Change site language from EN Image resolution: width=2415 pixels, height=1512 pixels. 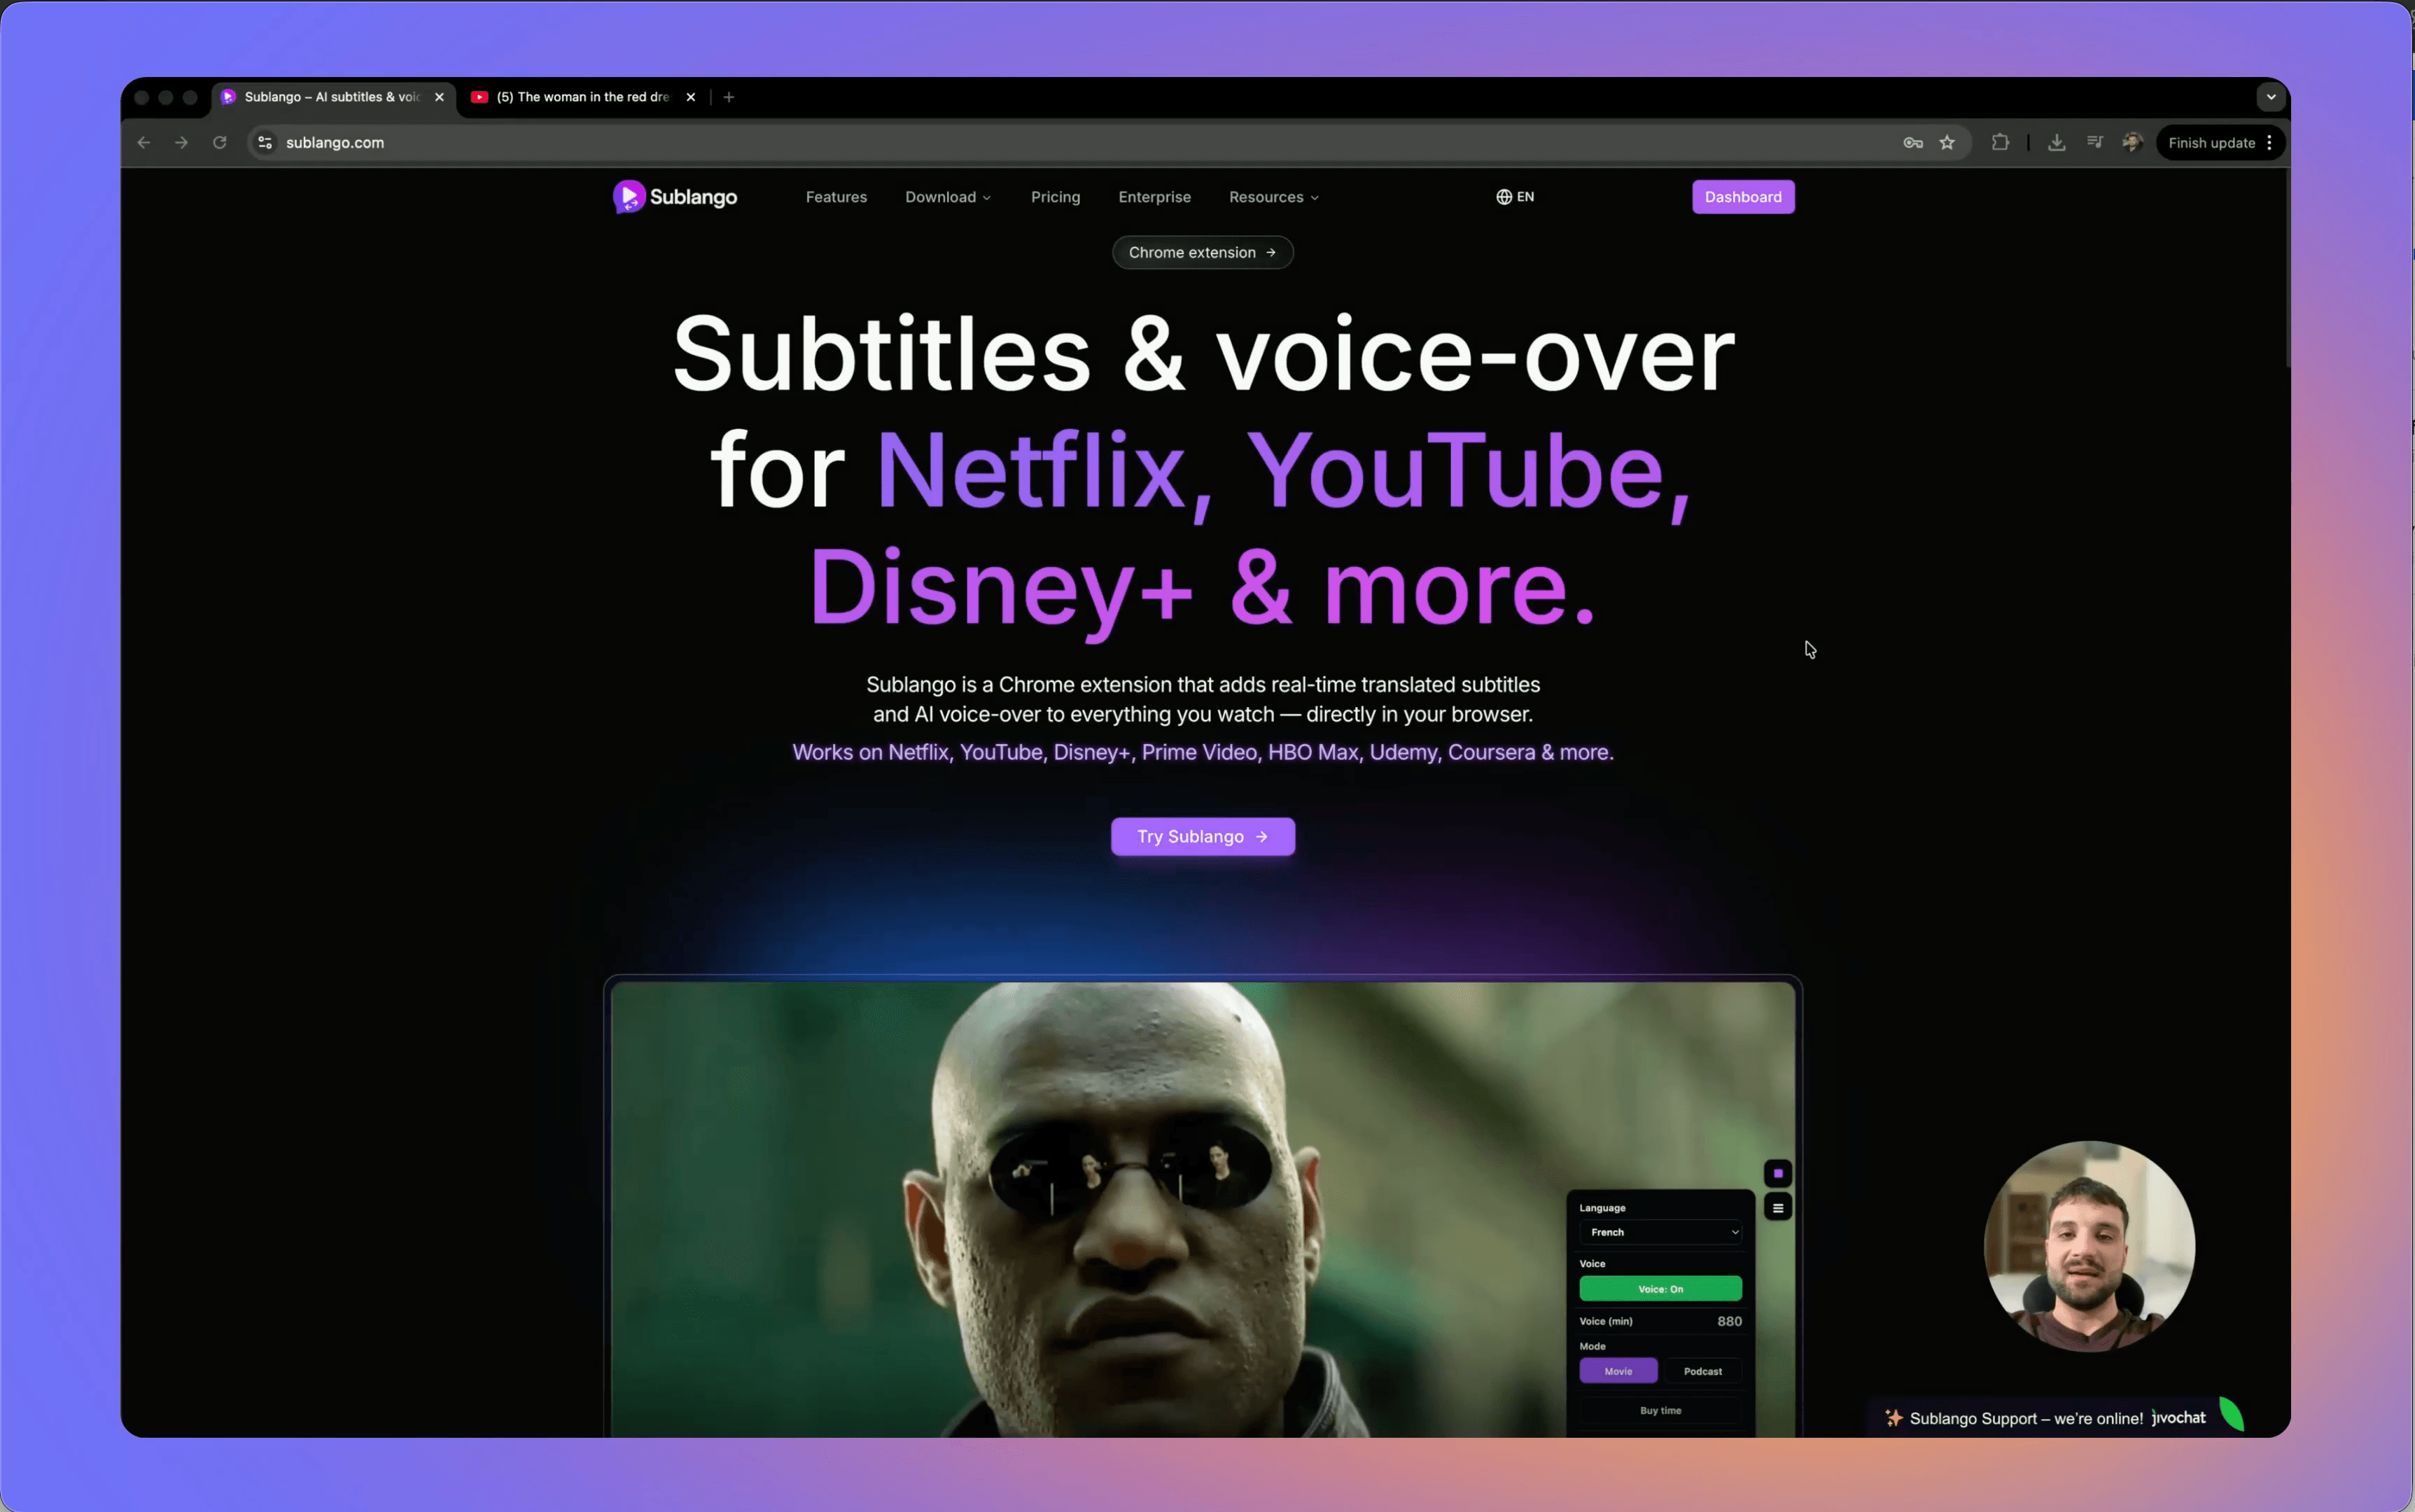(x=1514, y=197)
